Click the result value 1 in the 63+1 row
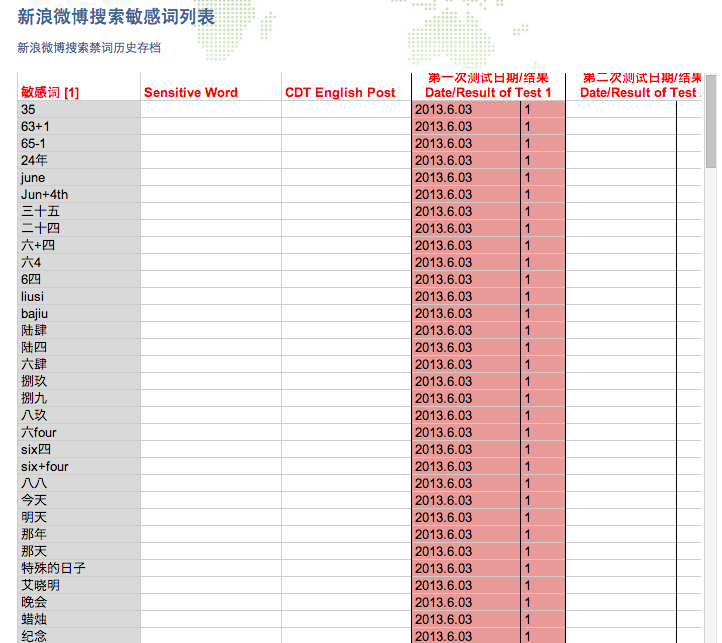This screenshot has width=722, height=643. [528, 127]
